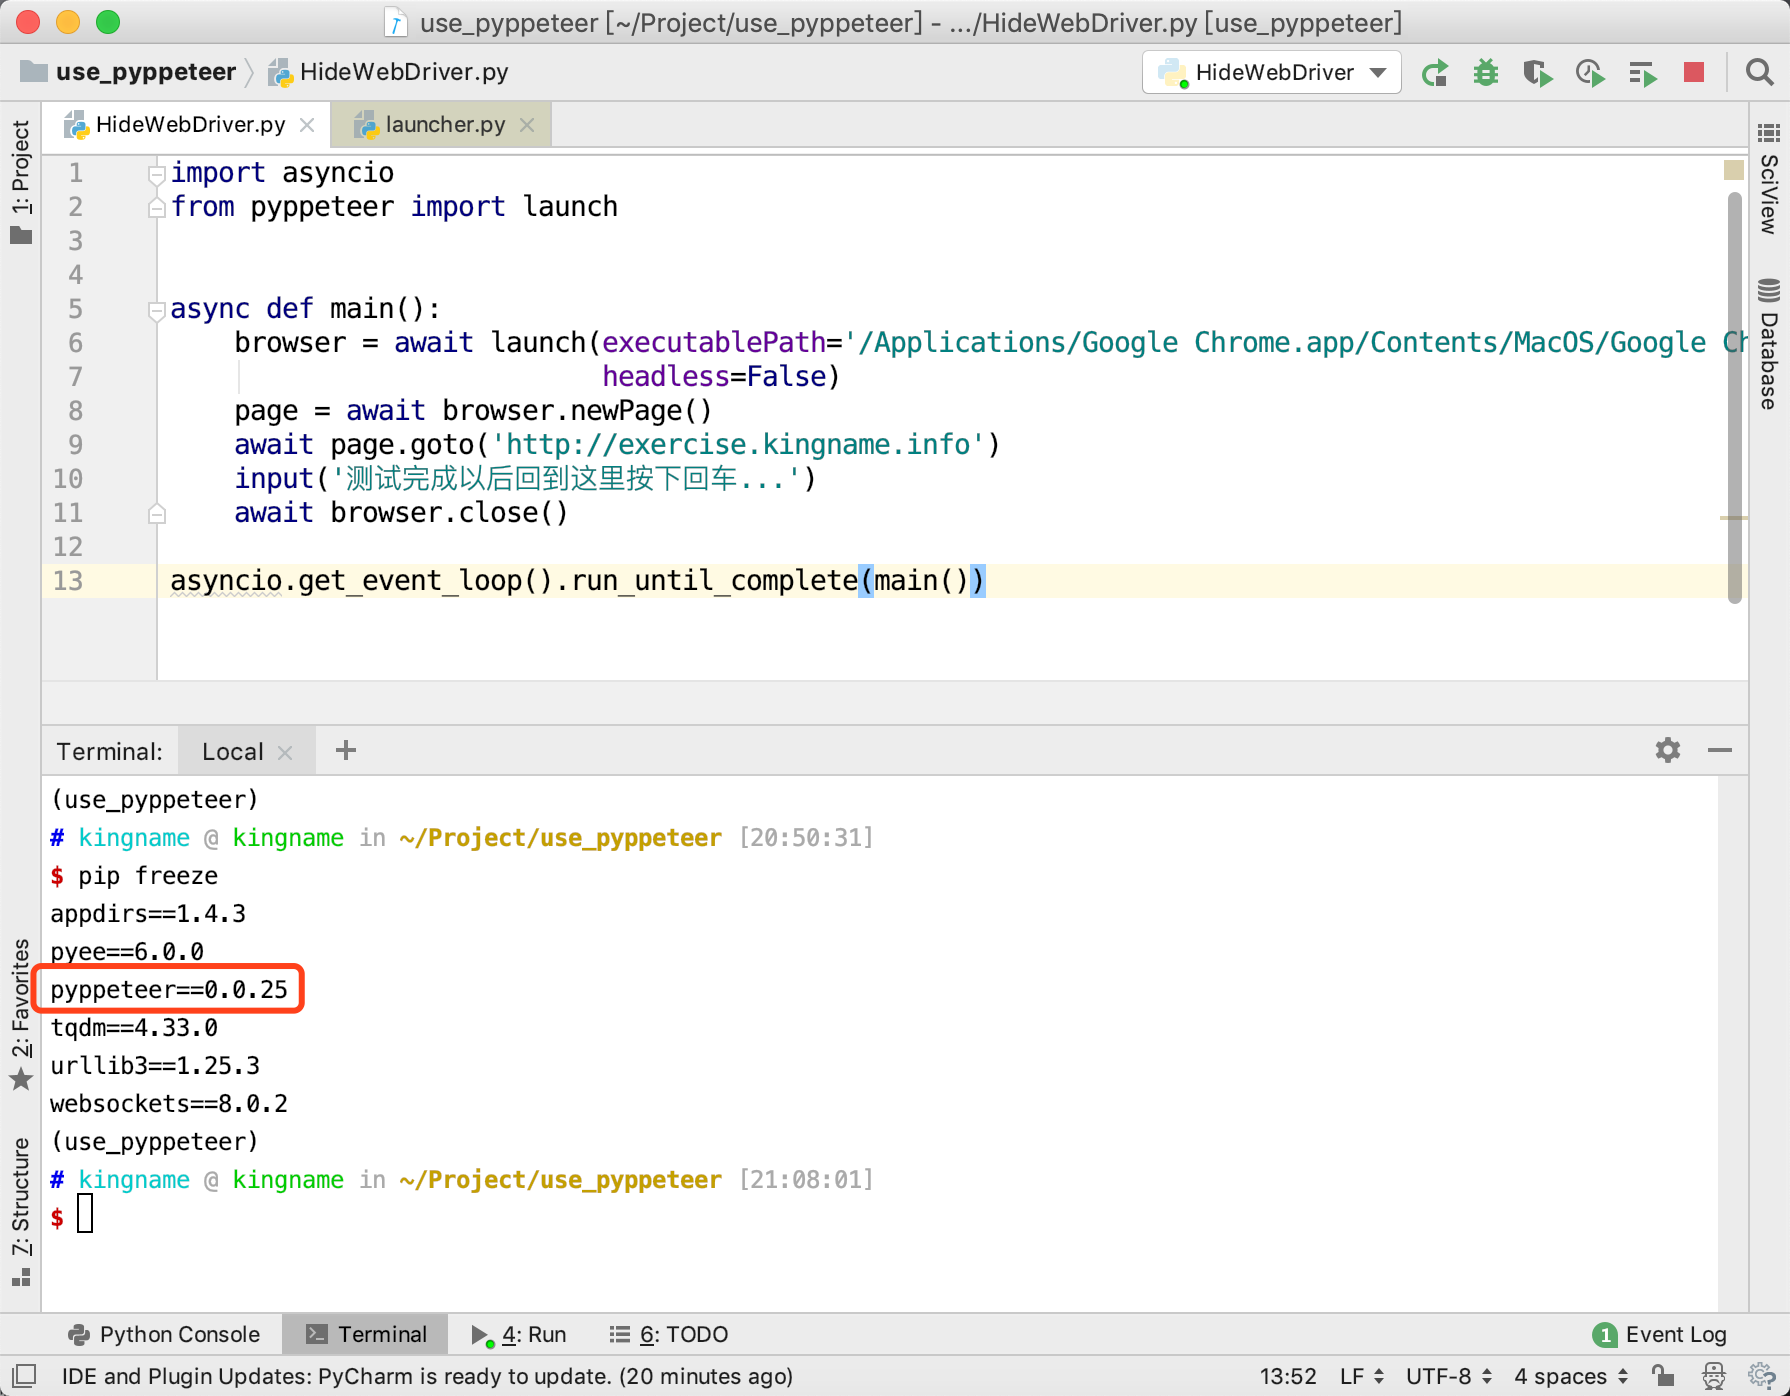Click the pip freeze command line
This screenshot has width=1790, height=1396.
(x=134, y=876)
